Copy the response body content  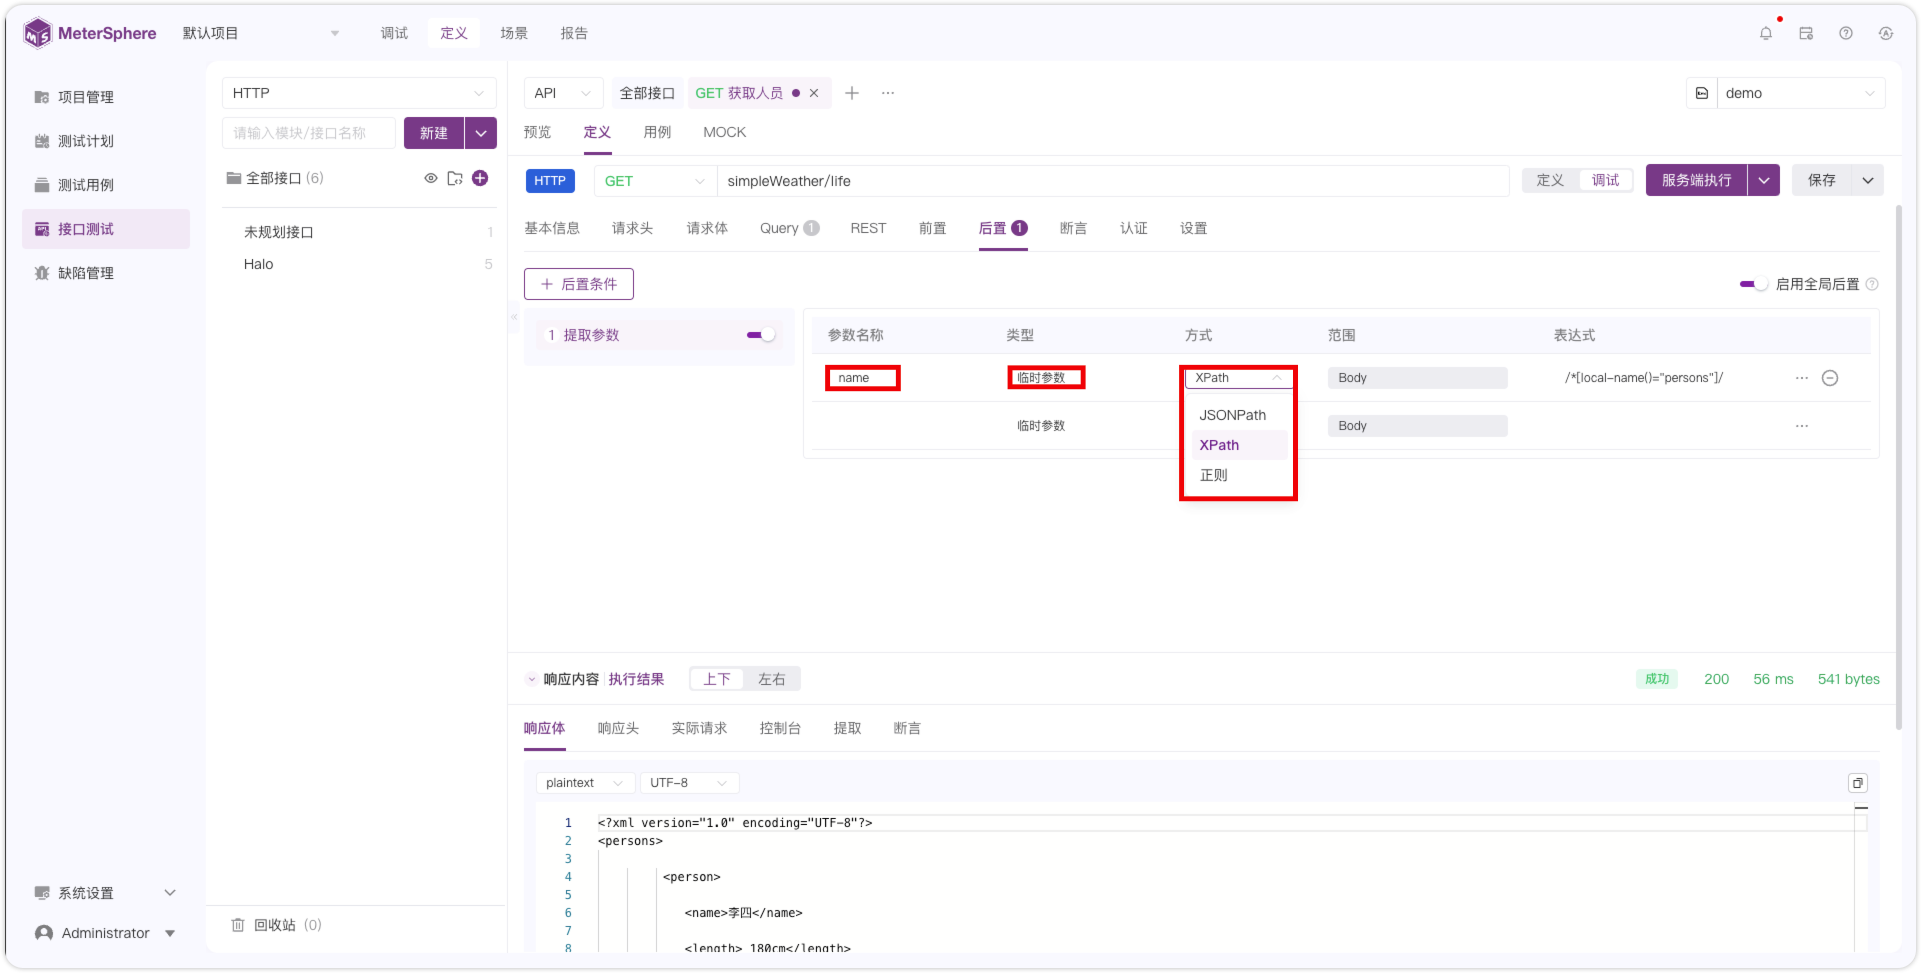[1858, 783]
